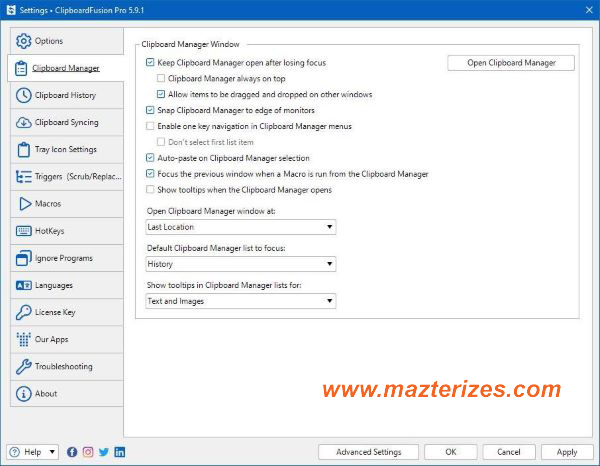Click the License Key icon
This screenshot has height=466, width=600.
pos(23,312)
